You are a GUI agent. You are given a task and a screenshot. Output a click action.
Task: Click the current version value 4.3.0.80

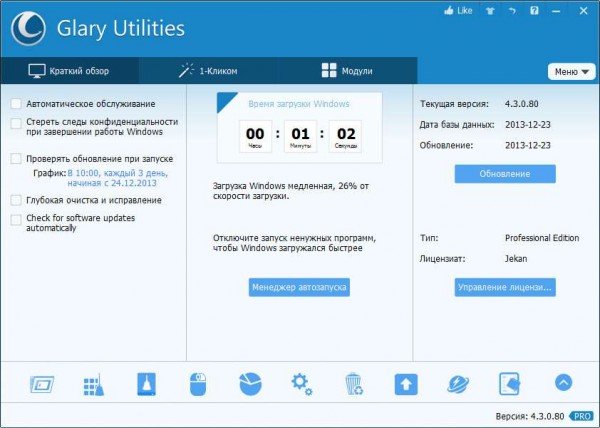pos(522,104)
